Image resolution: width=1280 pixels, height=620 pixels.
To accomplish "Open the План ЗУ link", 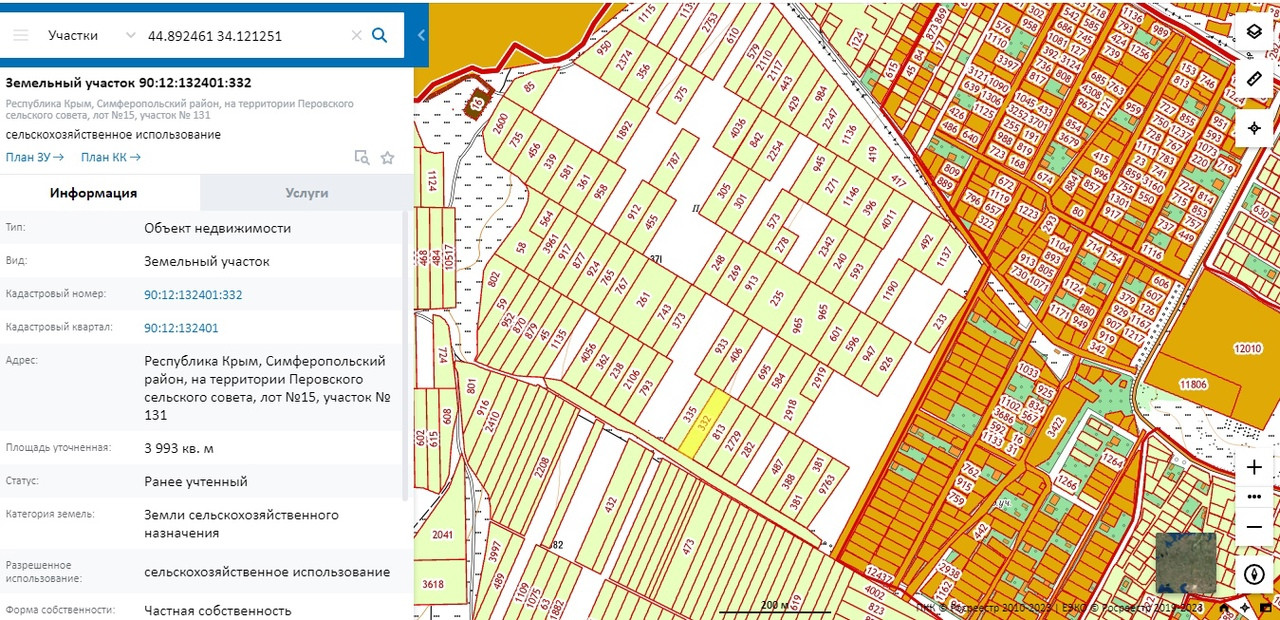I will (x=35, y=157).
